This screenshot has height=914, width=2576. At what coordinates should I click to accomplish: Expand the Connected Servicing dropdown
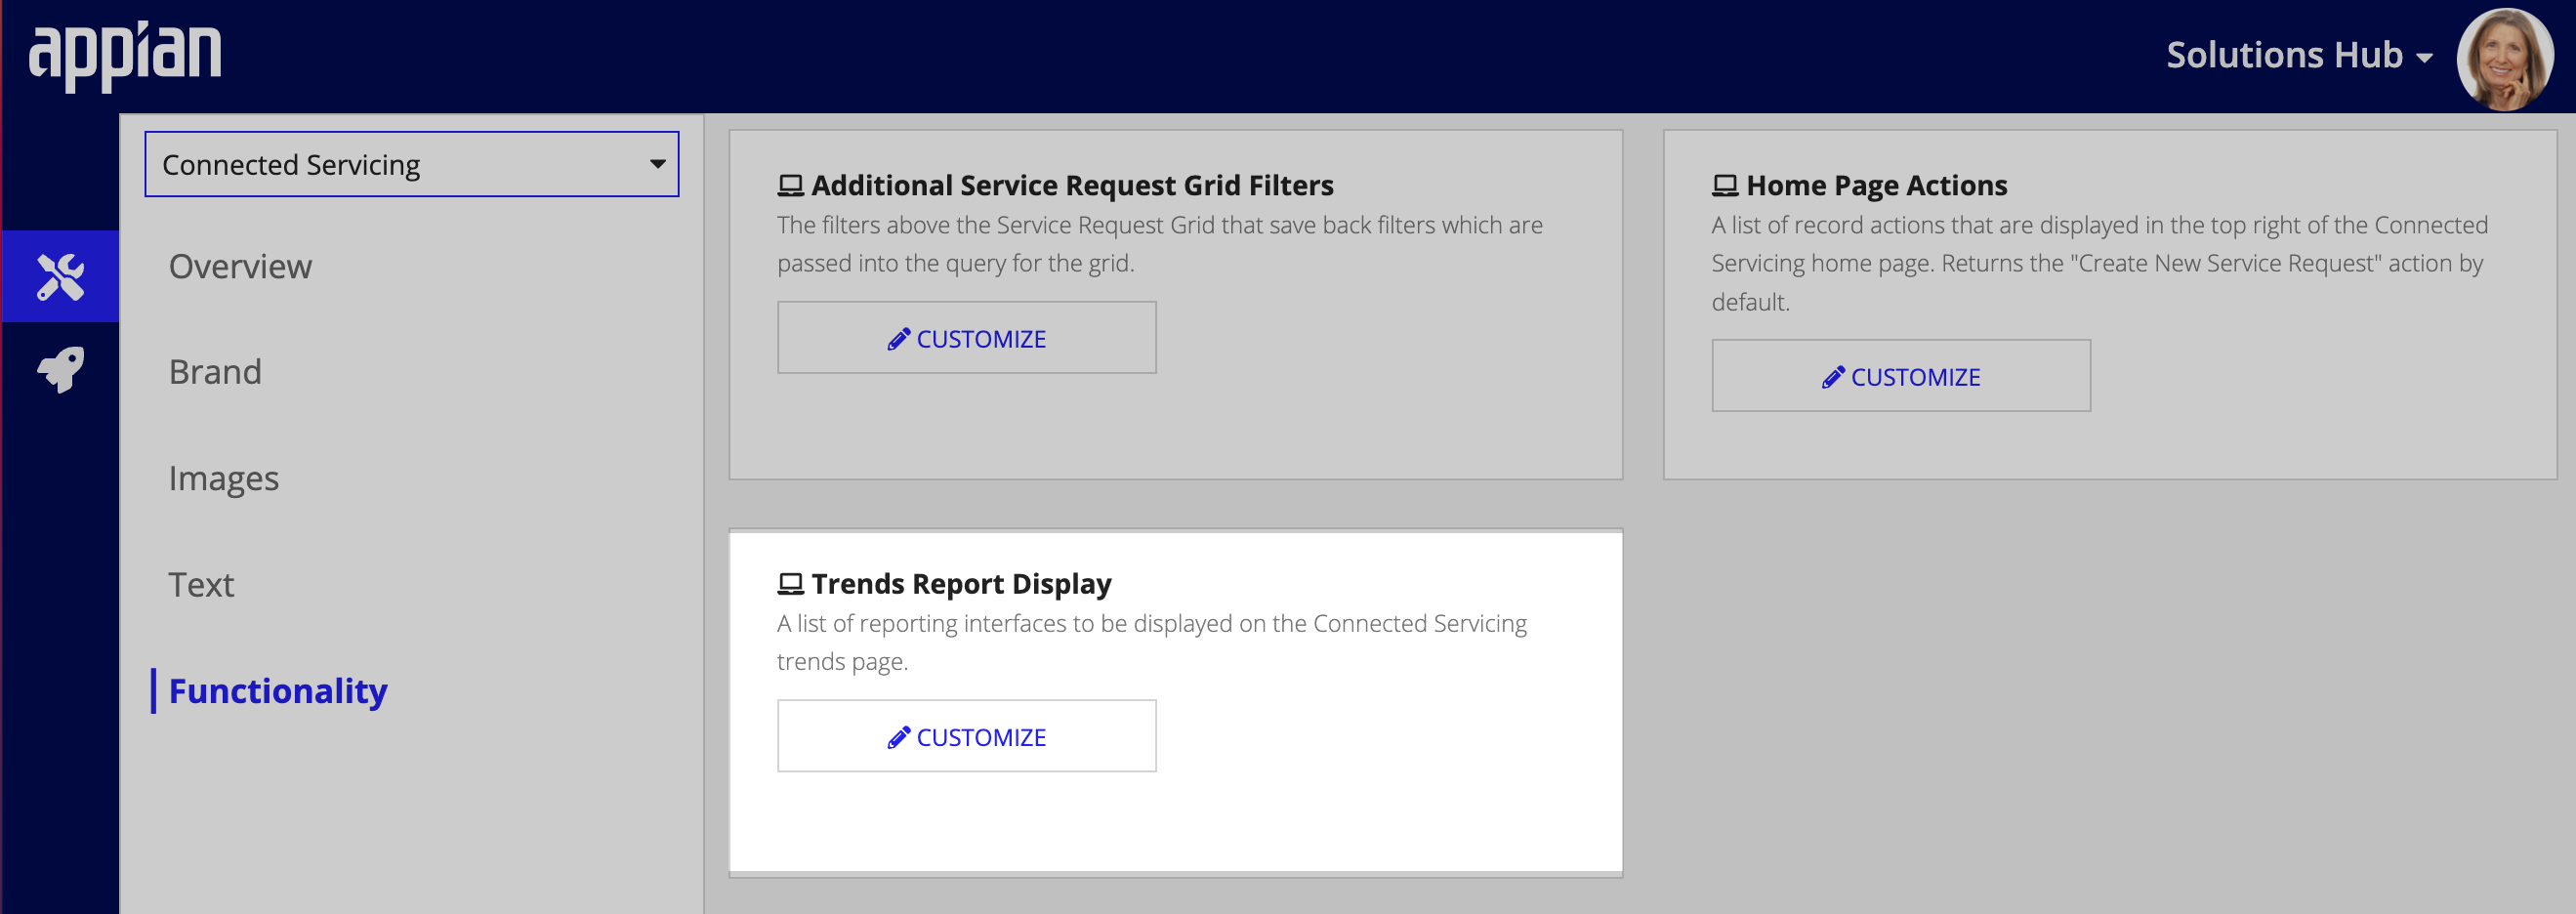click(x=411, y=164)
